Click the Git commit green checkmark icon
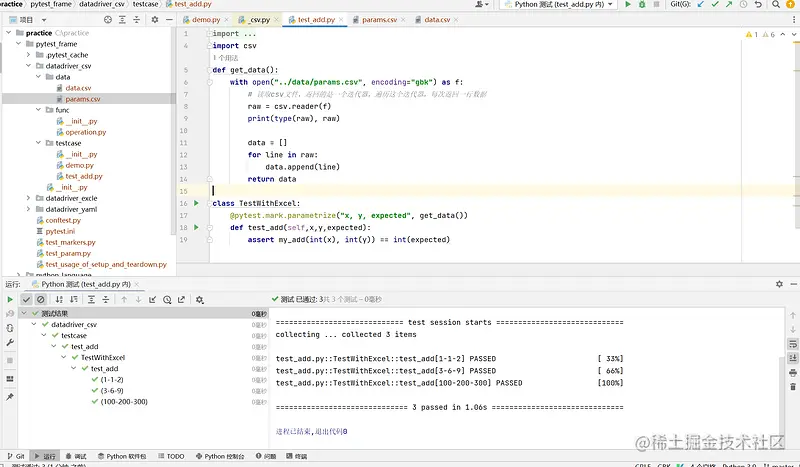 point(715,4)
